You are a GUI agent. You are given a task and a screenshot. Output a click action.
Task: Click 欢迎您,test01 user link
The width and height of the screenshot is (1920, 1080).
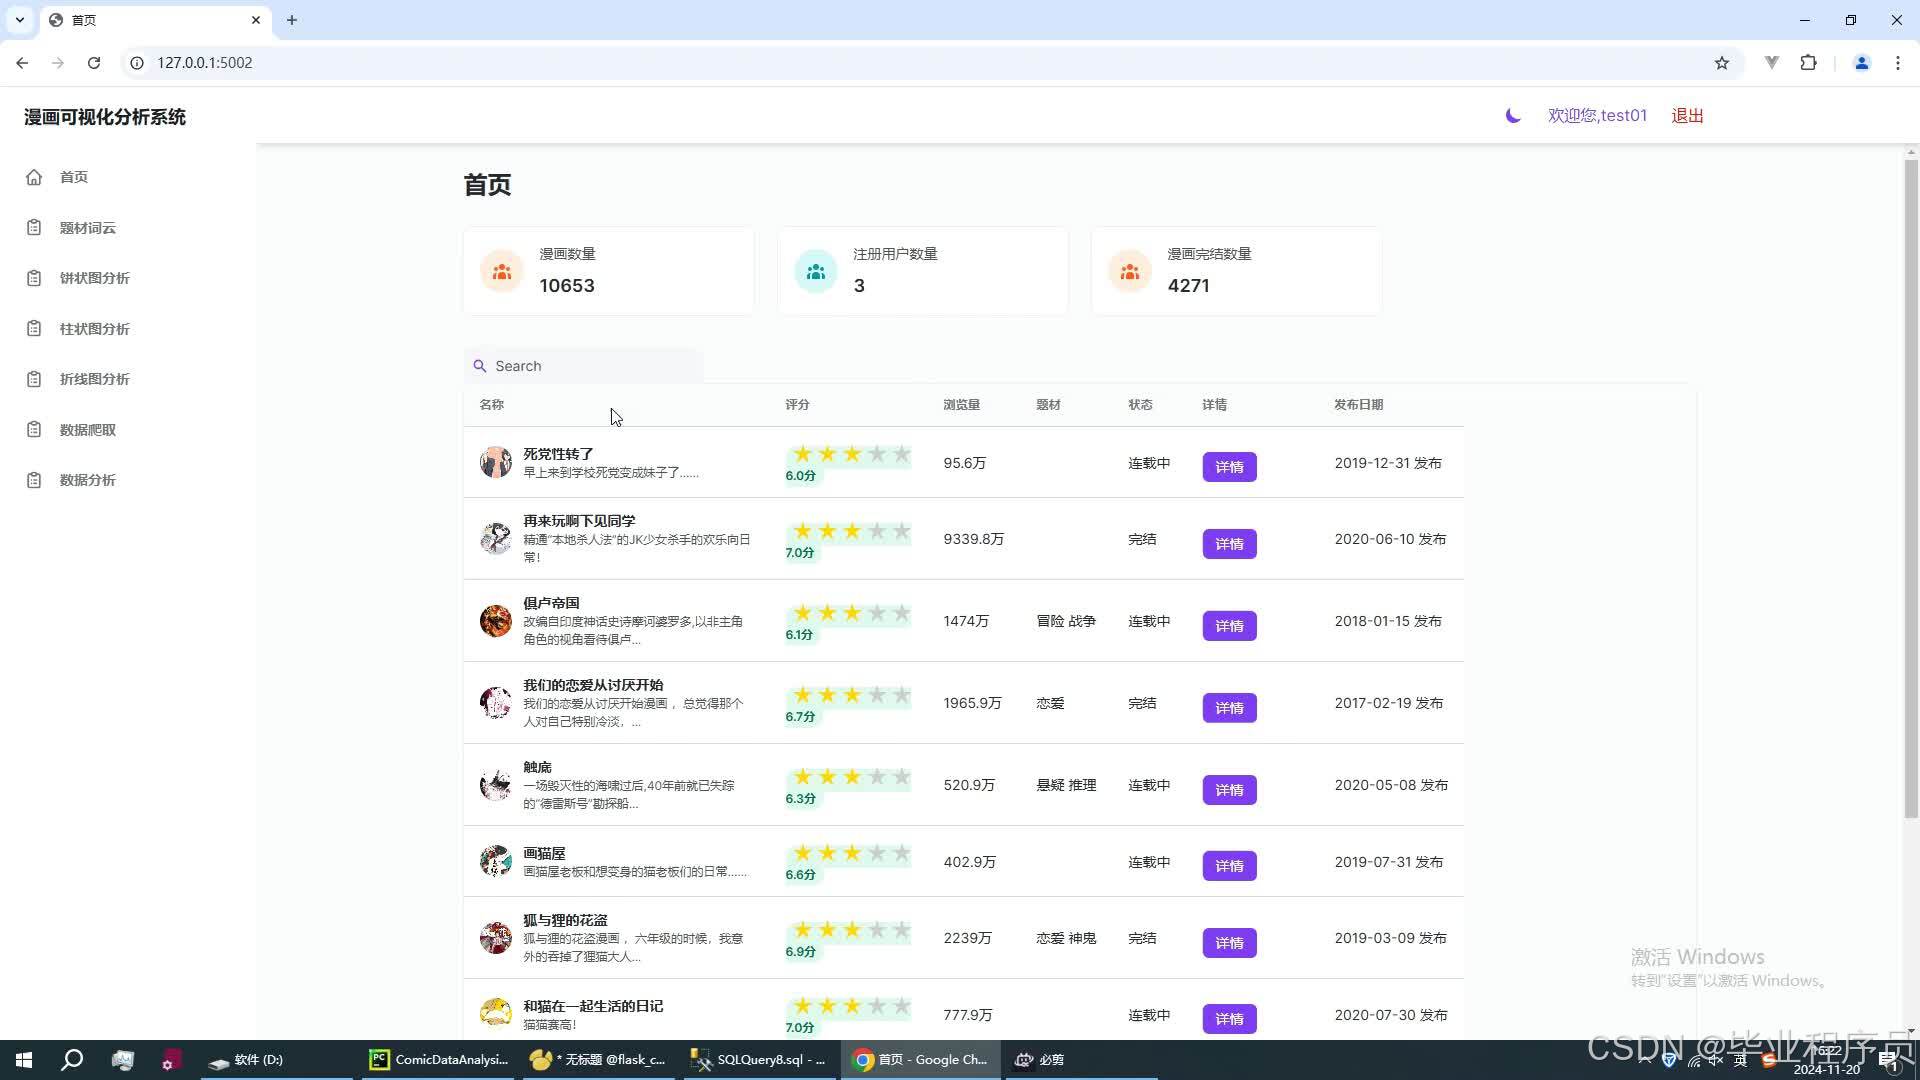coord(1597,116)
